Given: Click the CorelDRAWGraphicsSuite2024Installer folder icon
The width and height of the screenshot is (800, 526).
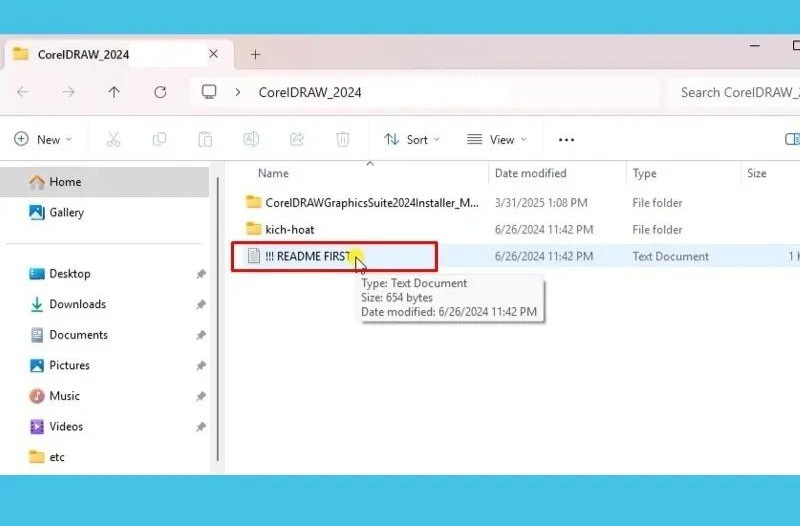Looking at the screenshot, I should click(x=254, y=202).
